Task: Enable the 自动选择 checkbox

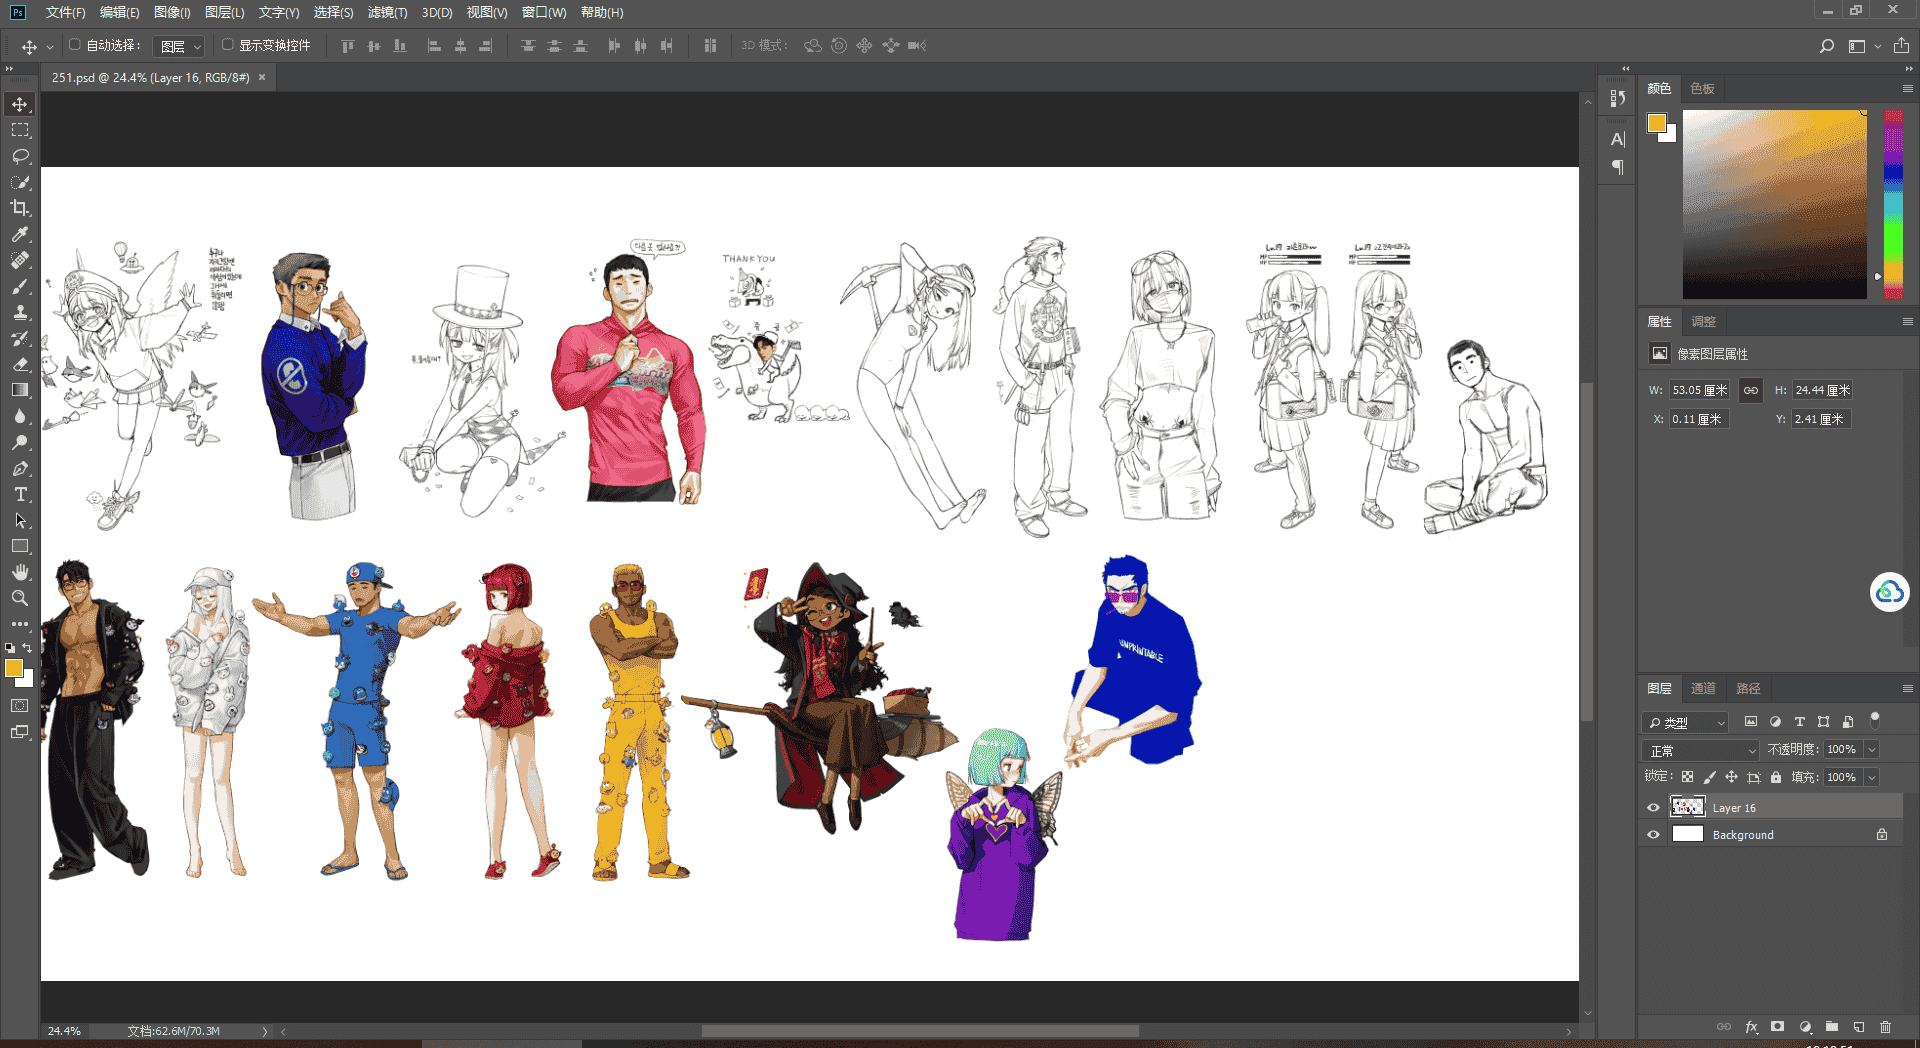Action: pyautogui.click(x=74, y=45)
